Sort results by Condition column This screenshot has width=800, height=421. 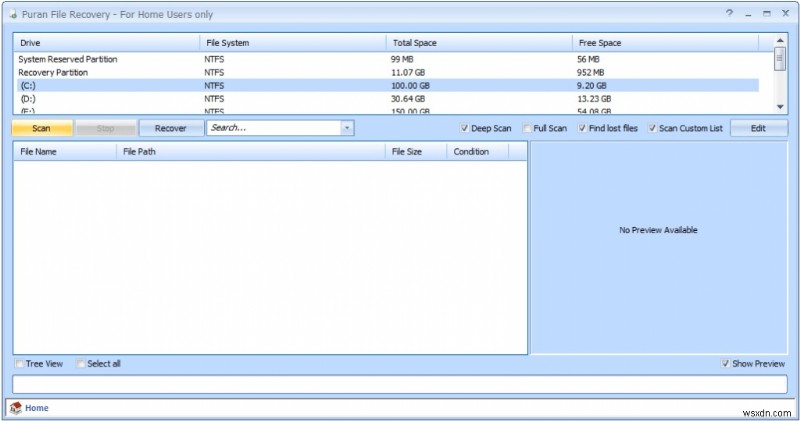pyautogui.click(x=478, y=152)
